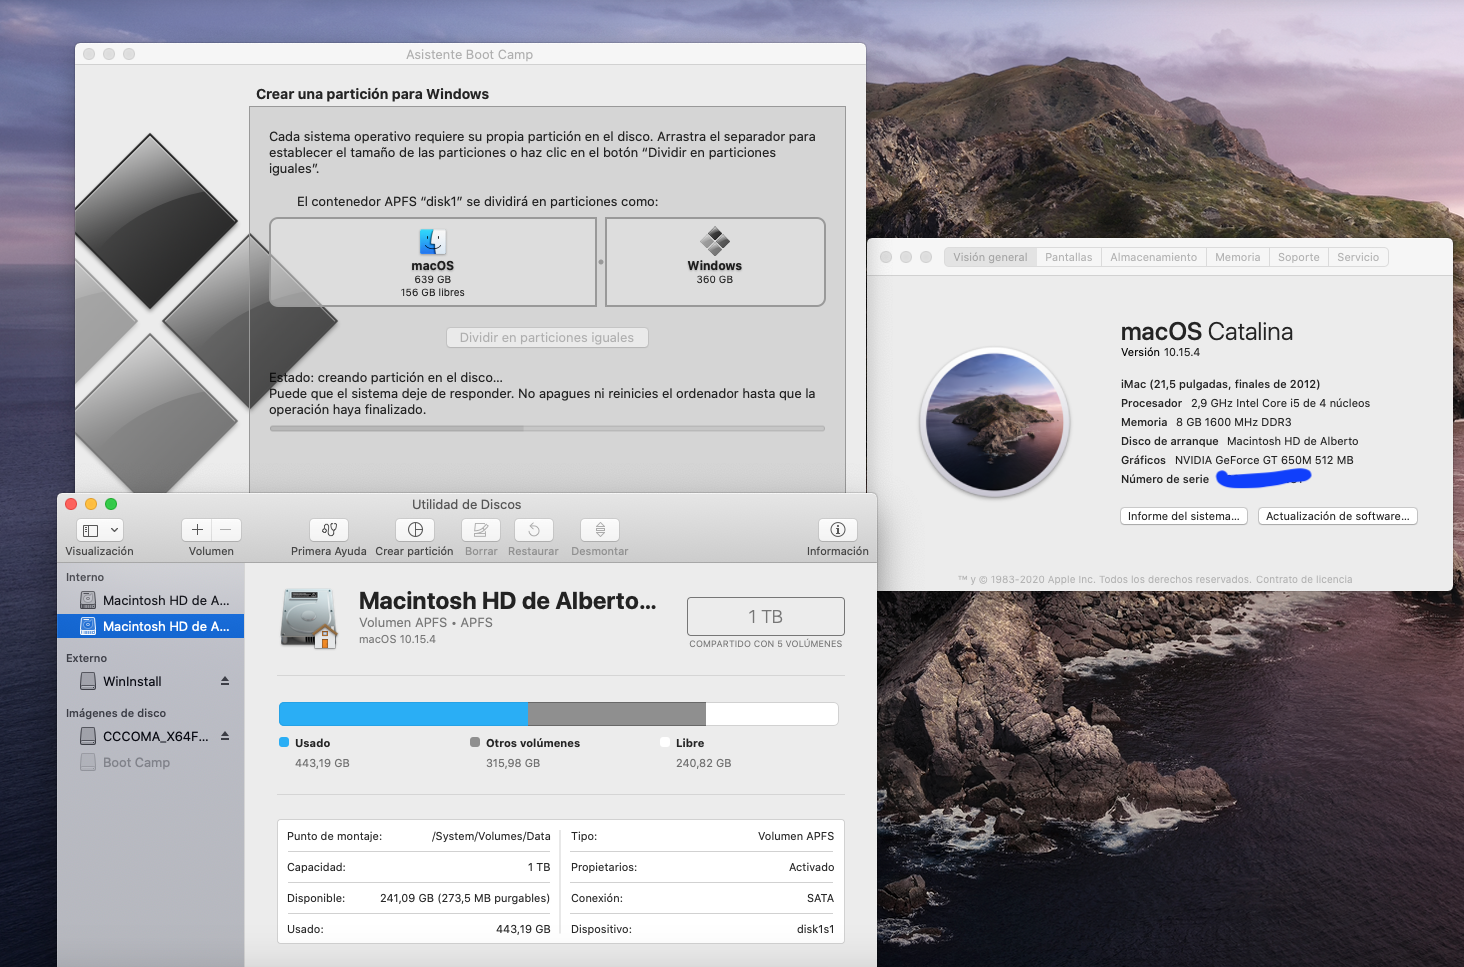Viewport: 1464px width, 967px height.
Task: Switch to the Almacenamiento tab
Action: pos(1154,257)
